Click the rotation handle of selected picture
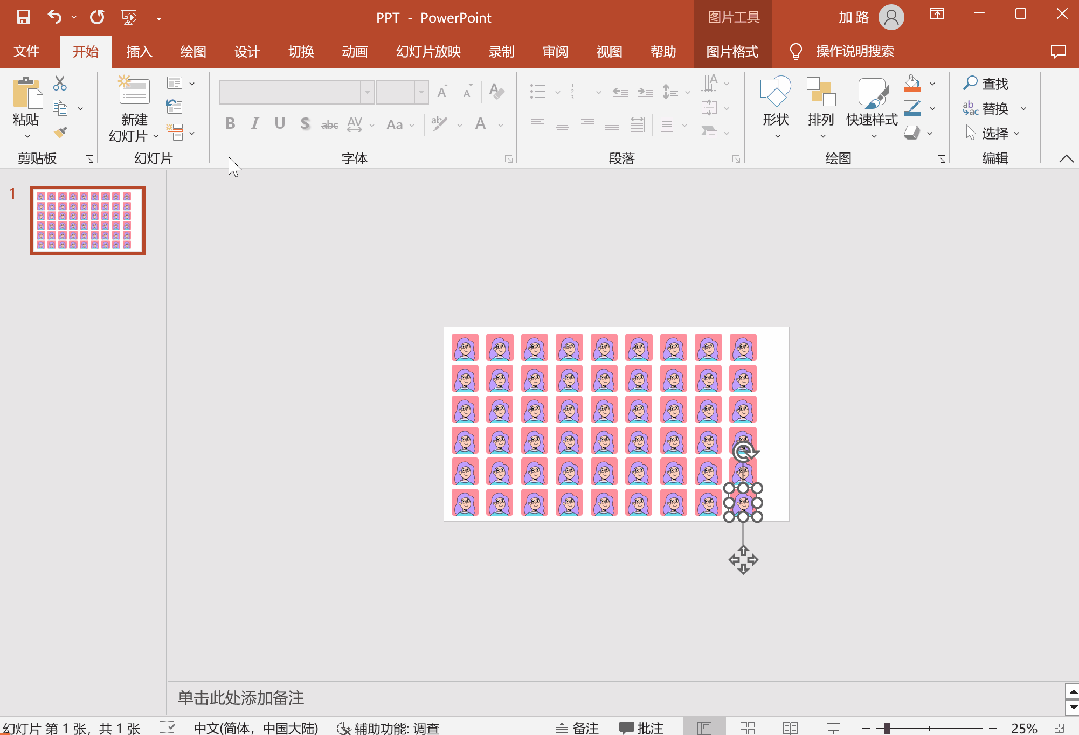 (745, 453)
